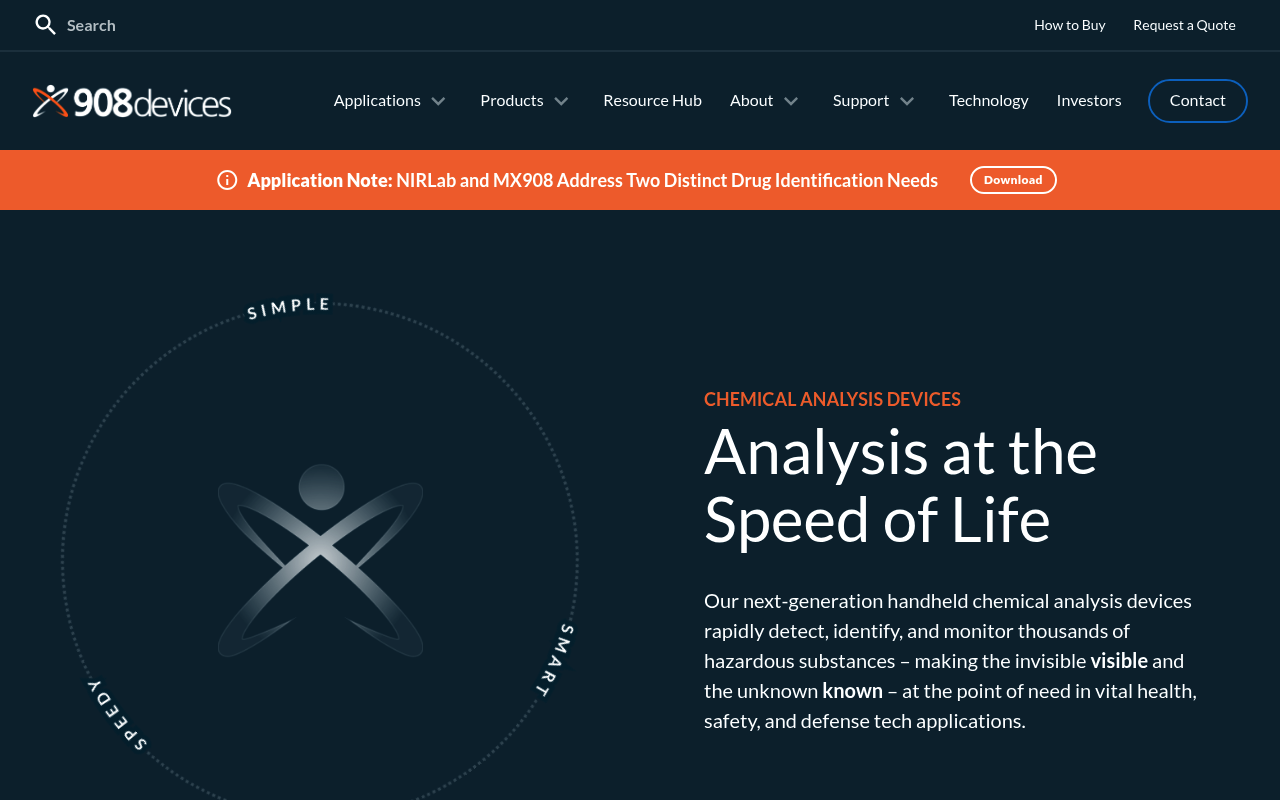
Task: Click 'Analysis at the Speed of Life' headline
Action: (x=900, y=485)
